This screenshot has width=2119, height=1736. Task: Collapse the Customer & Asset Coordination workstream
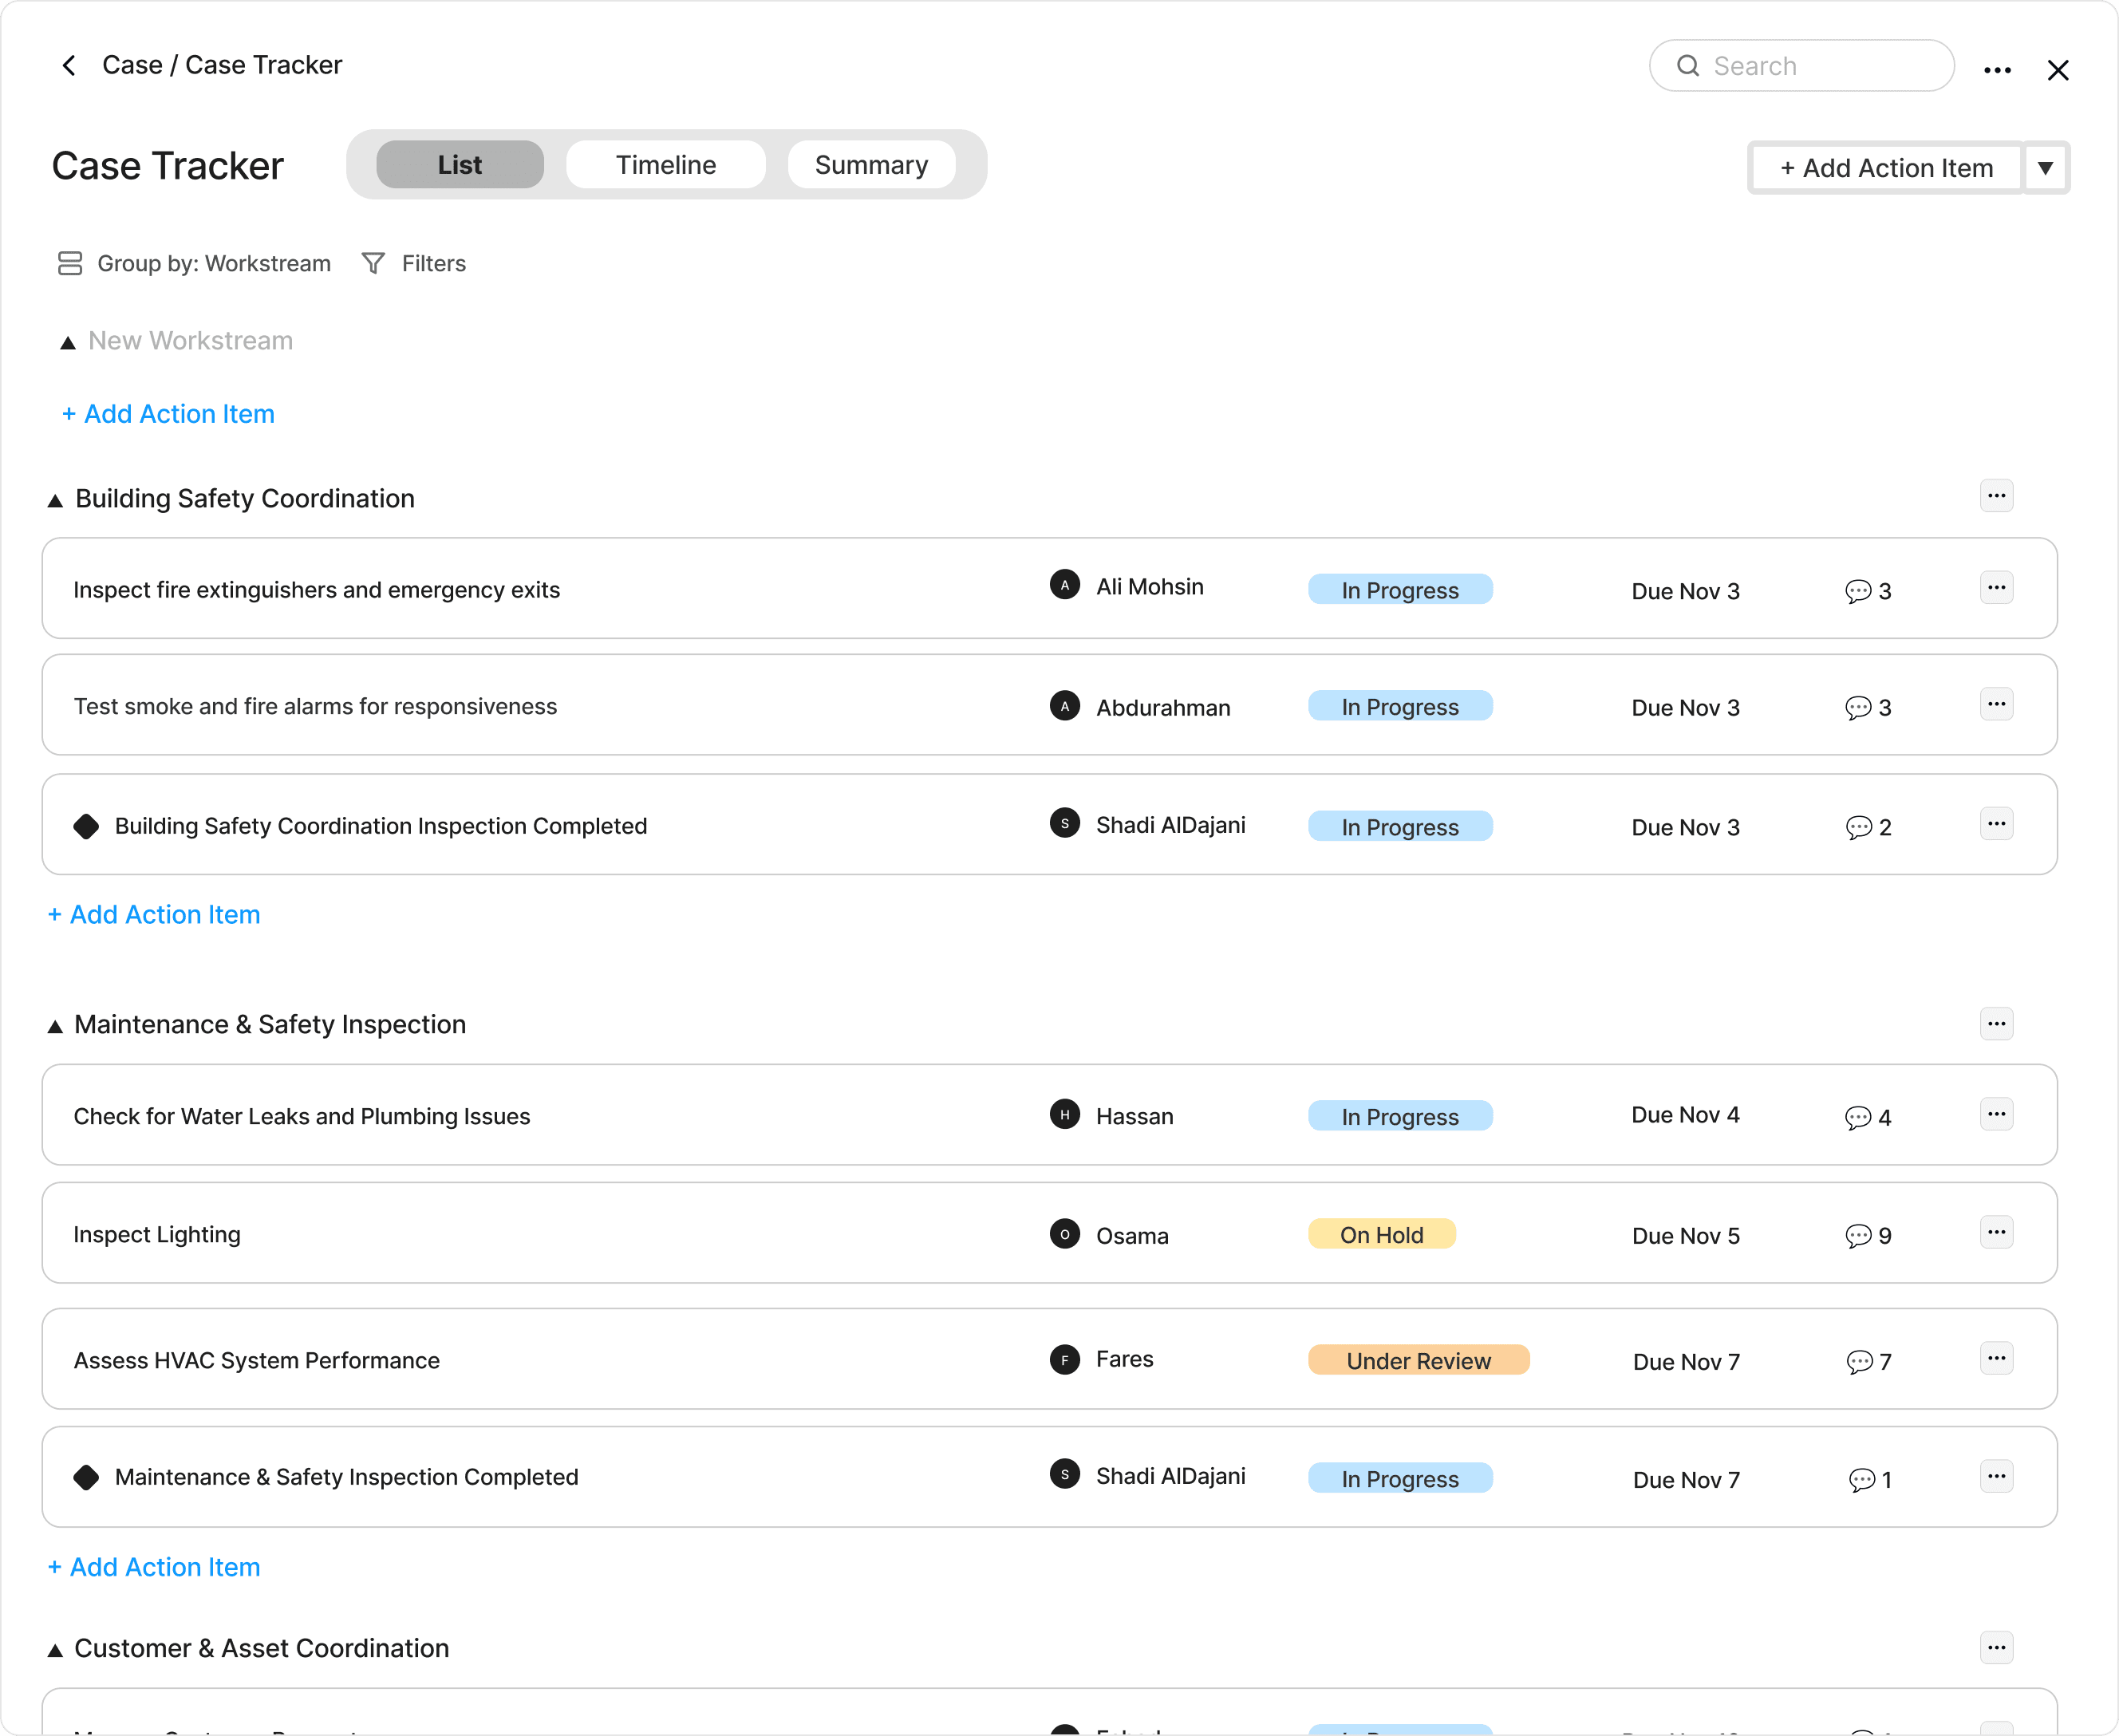55,1650
